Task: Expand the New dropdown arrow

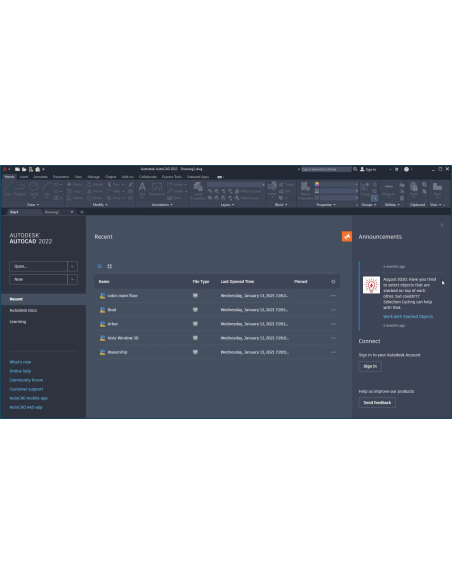Action: [x=73, y=279]
